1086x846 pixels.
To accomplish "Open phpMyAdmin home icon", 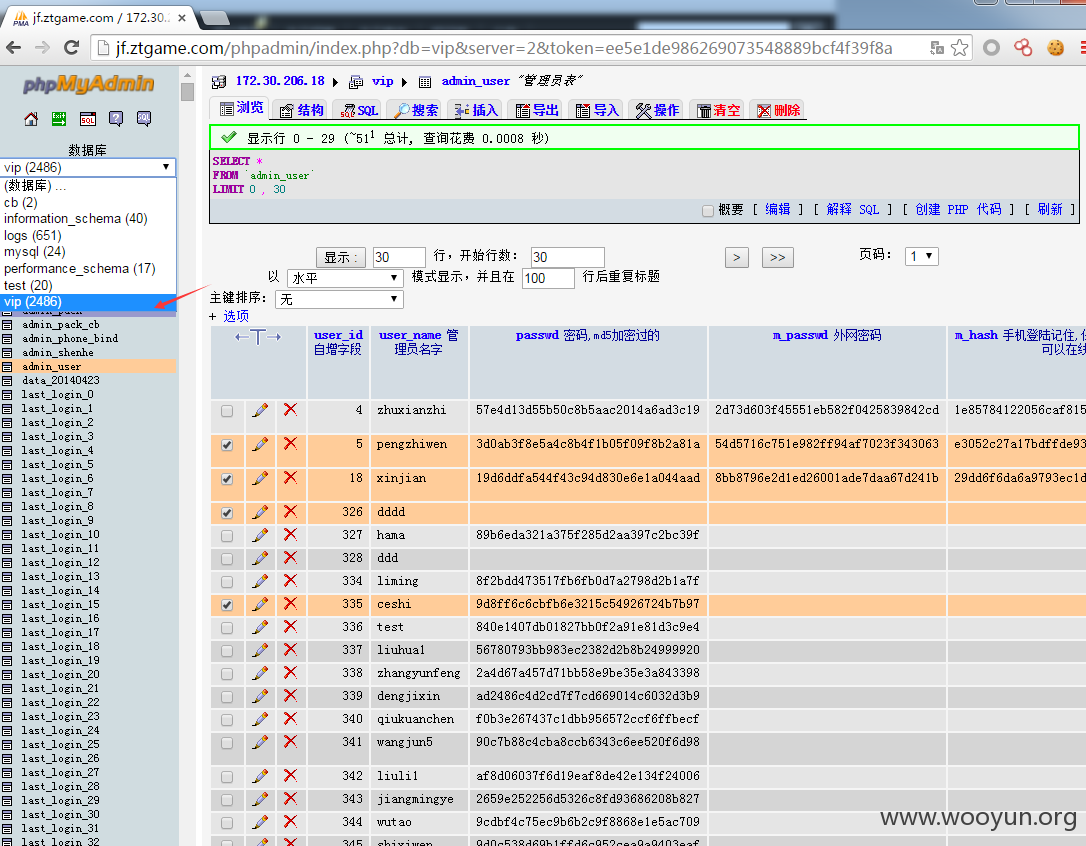I will [30, 119].
